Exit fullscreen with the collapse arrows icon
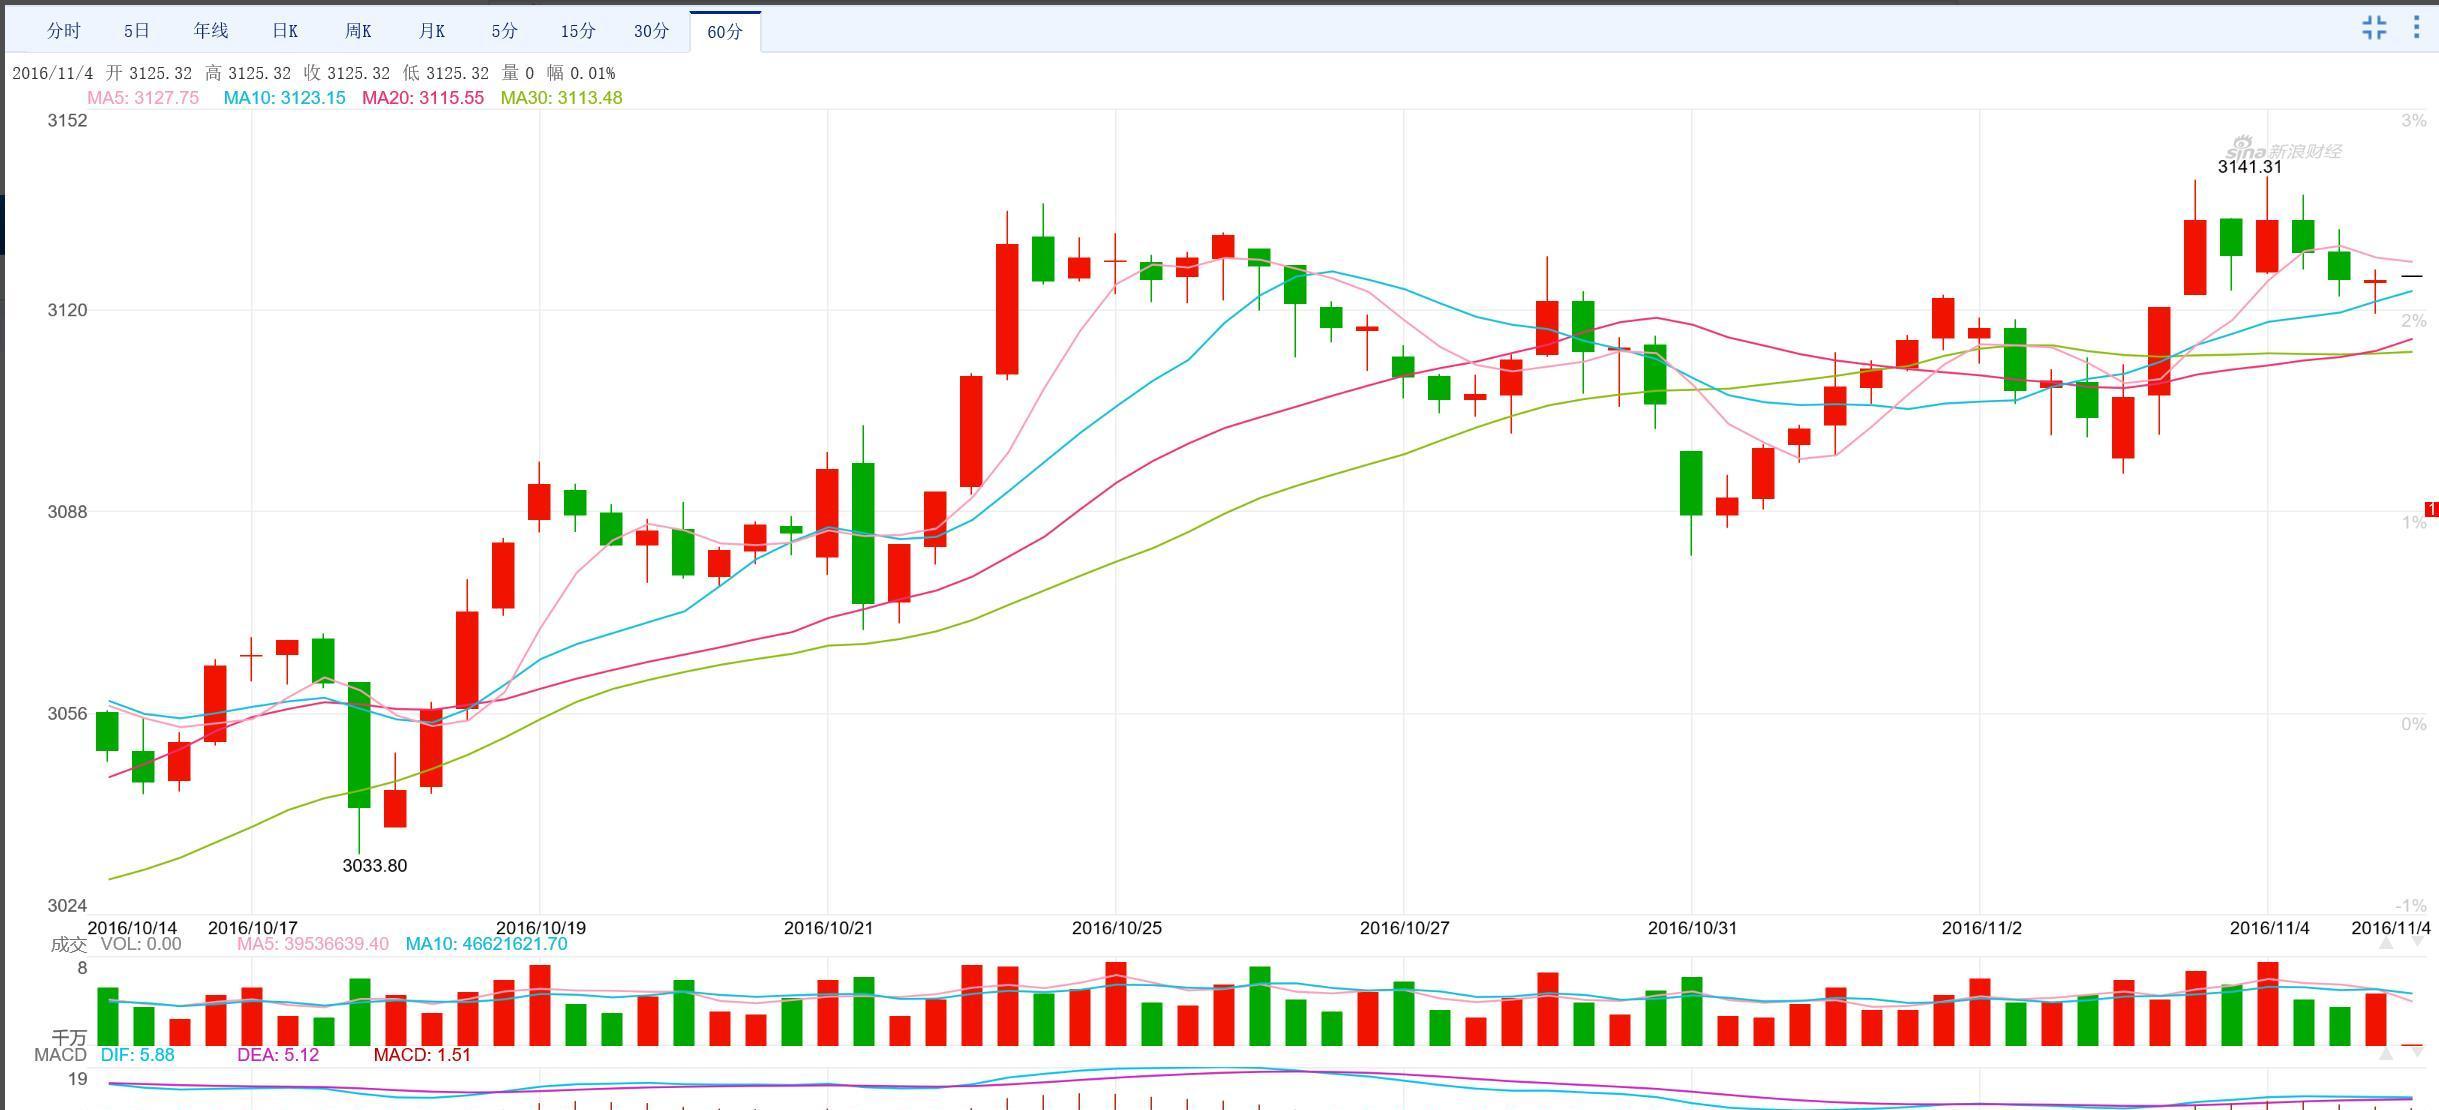Viewport: 2439px width, 1110px height. pyautogui.click(x=2374, y=27)
